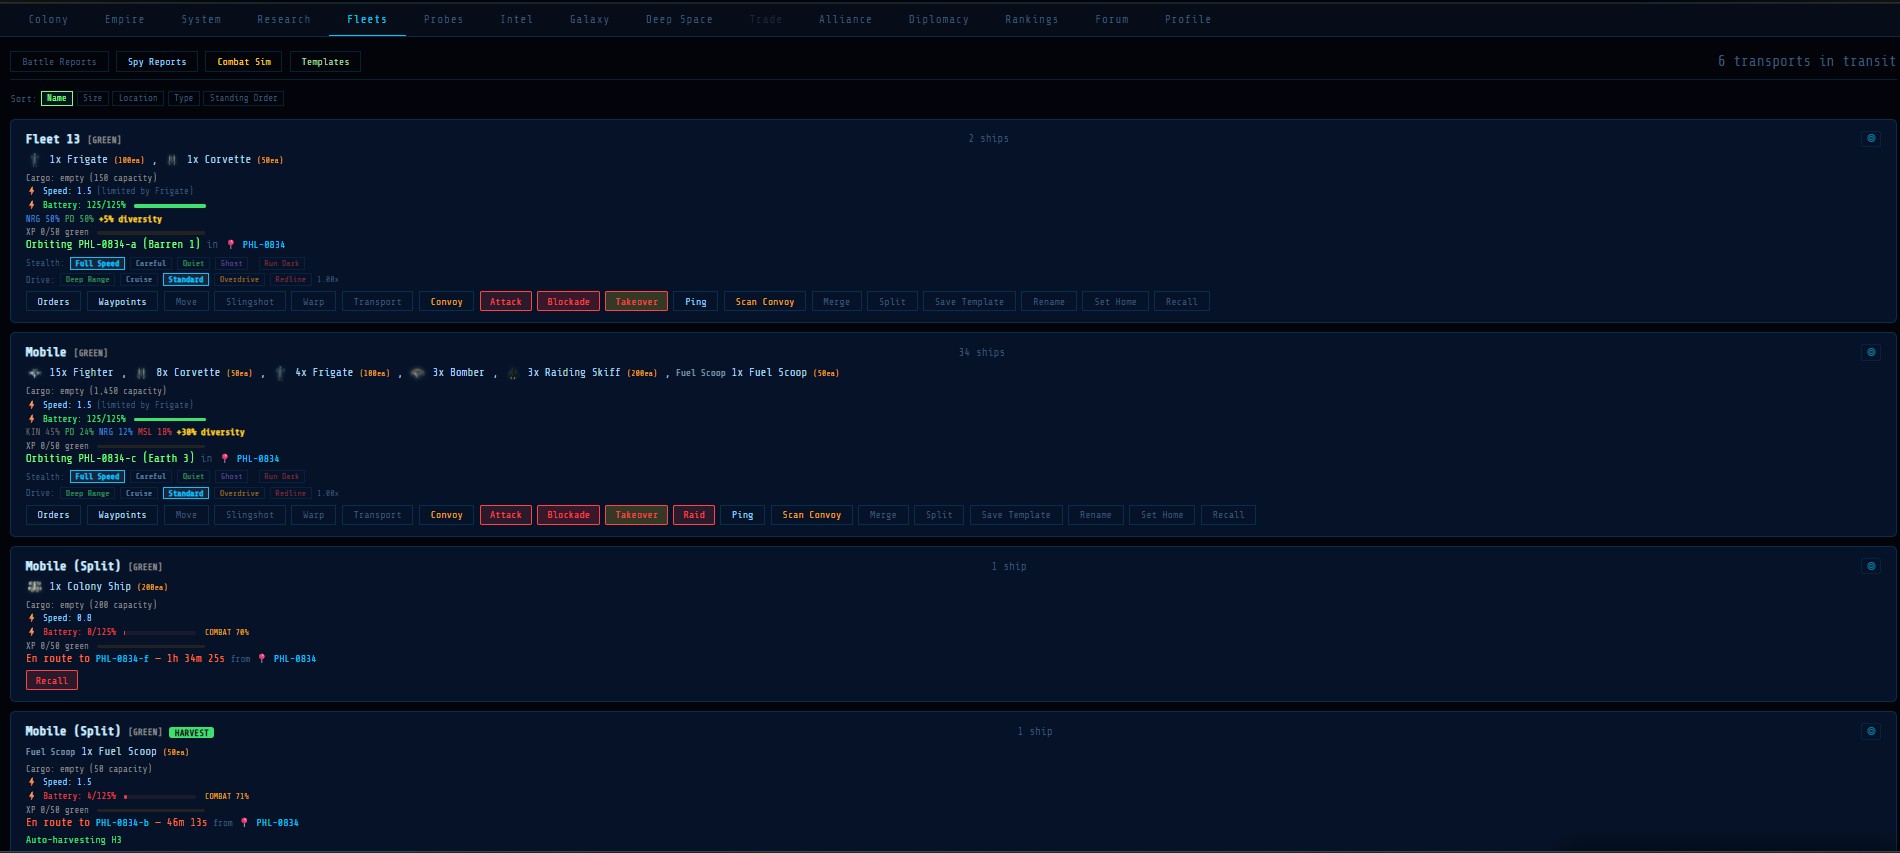Viewport: 1900px width, 853px height.
Task: Click Corvette ship icon in Mobile fleet
Action: pos(141,373)
